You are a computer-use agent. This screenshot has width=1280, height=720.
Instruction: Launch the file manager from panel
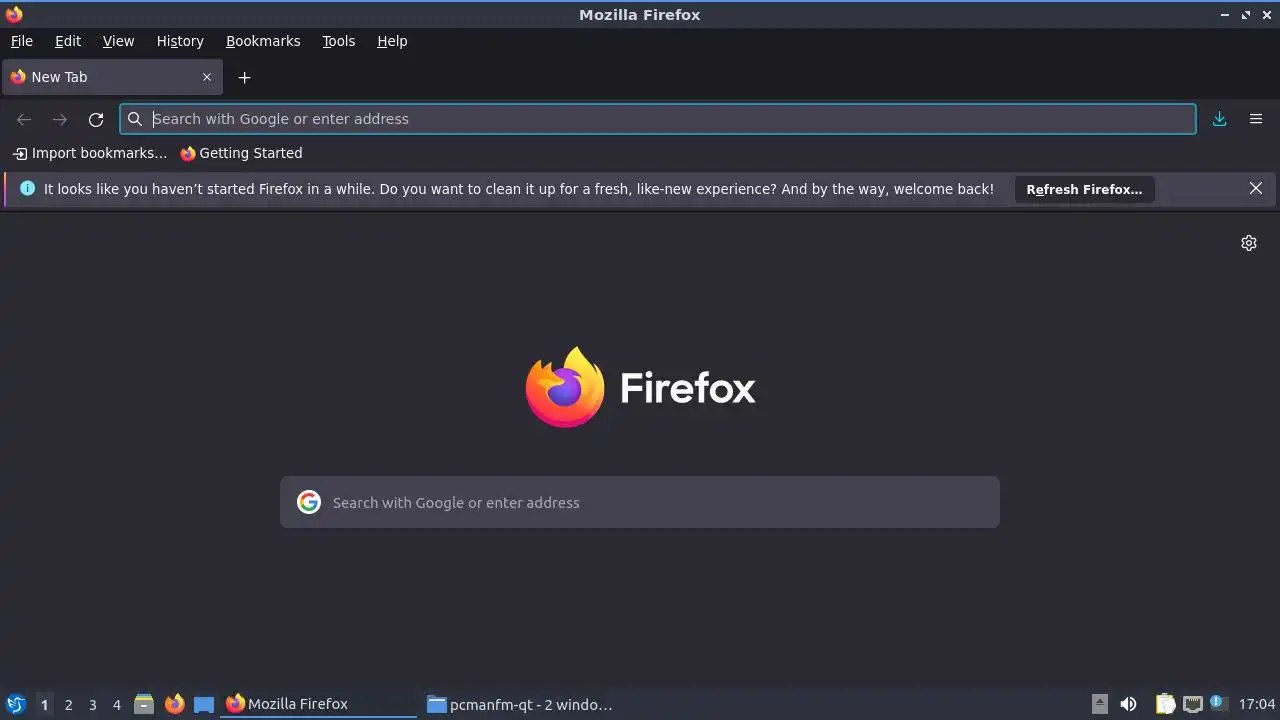tap(144, 704)
